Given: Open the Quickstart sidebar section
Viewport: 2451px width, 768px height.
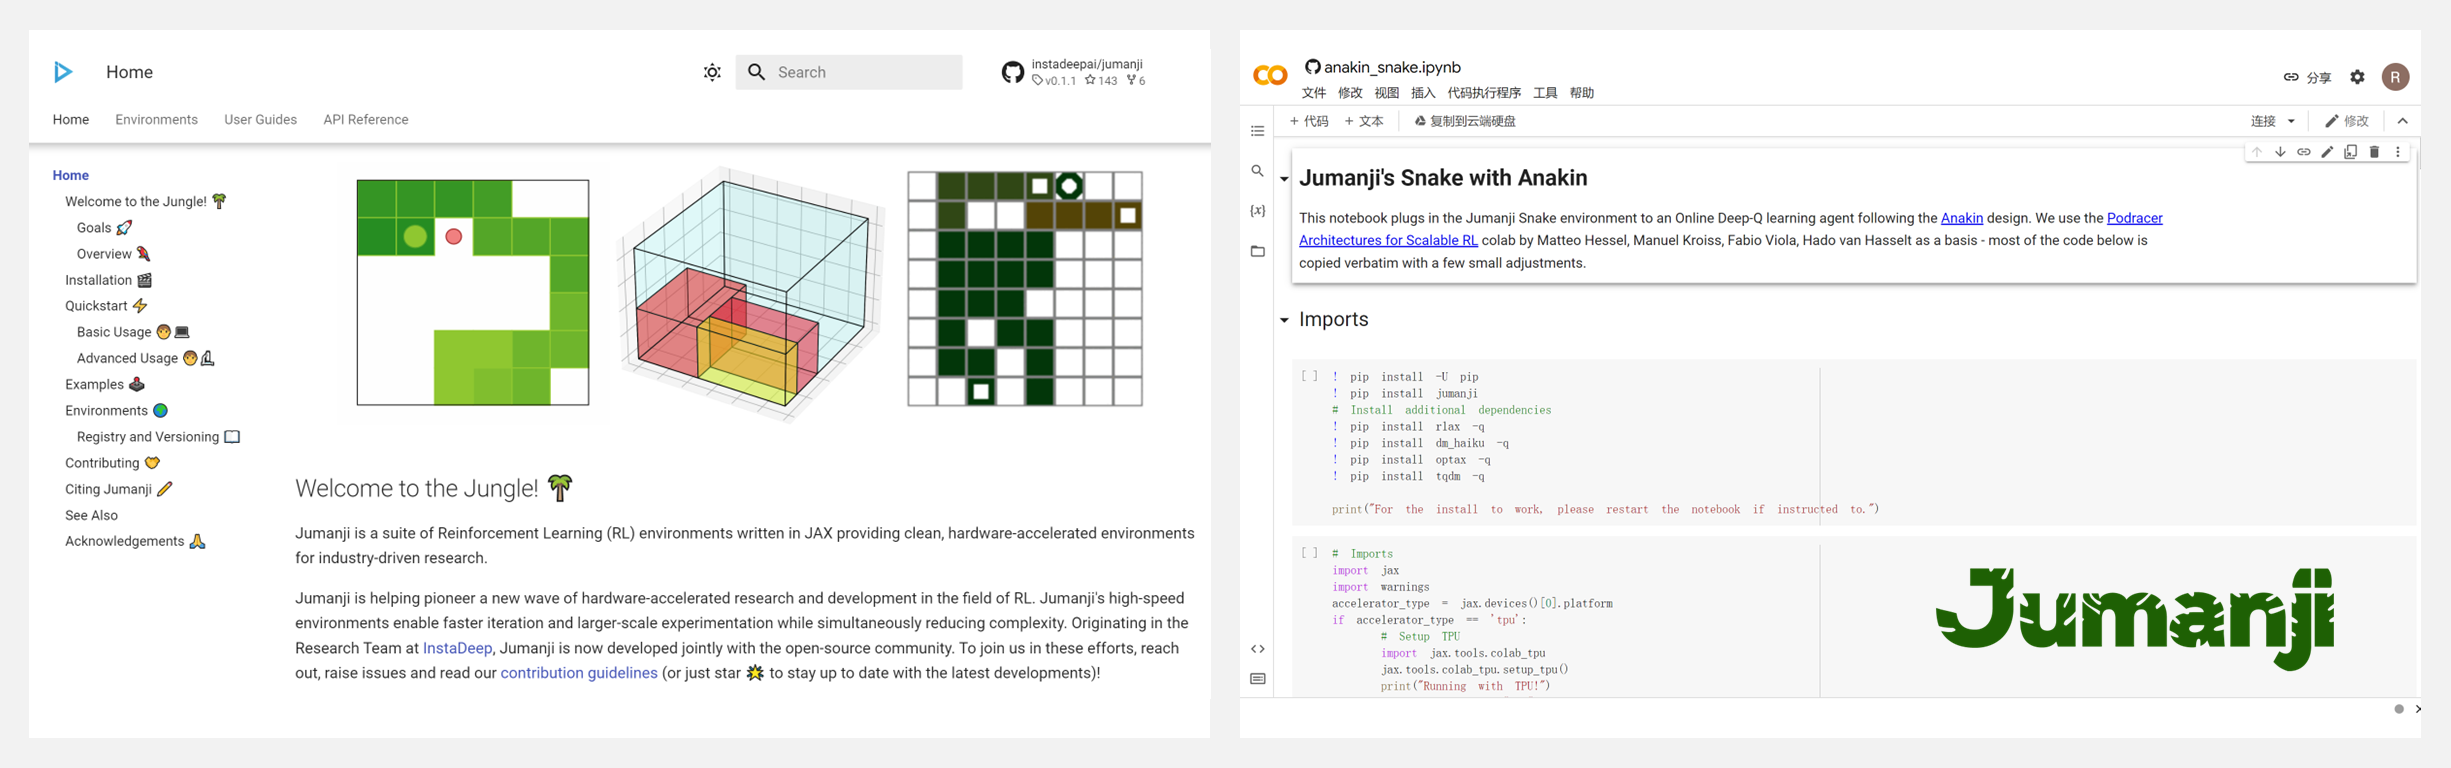Looking at the screenshot, I should 106,306.
